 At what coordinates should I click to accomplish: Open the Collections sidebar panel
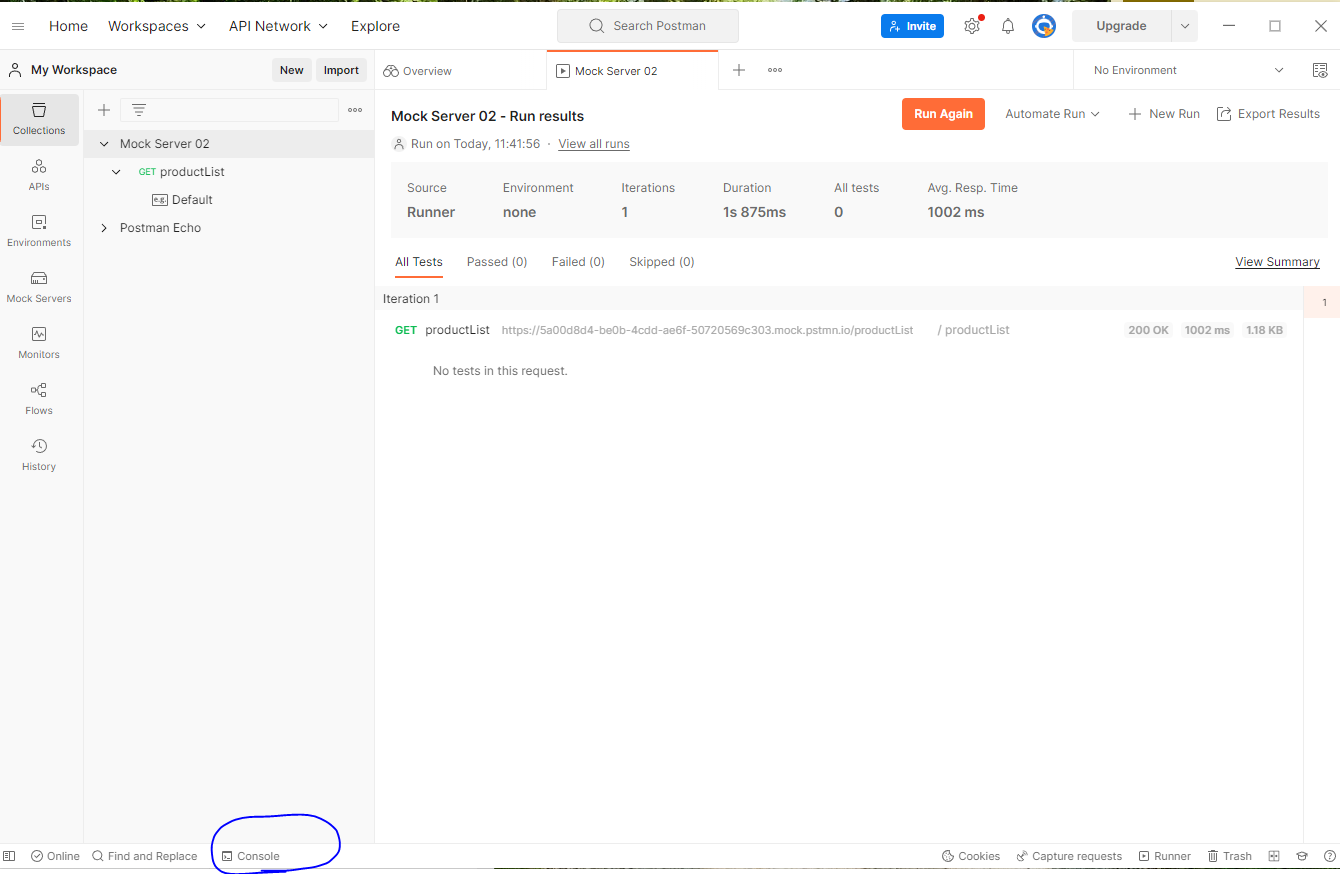point(39,119)
